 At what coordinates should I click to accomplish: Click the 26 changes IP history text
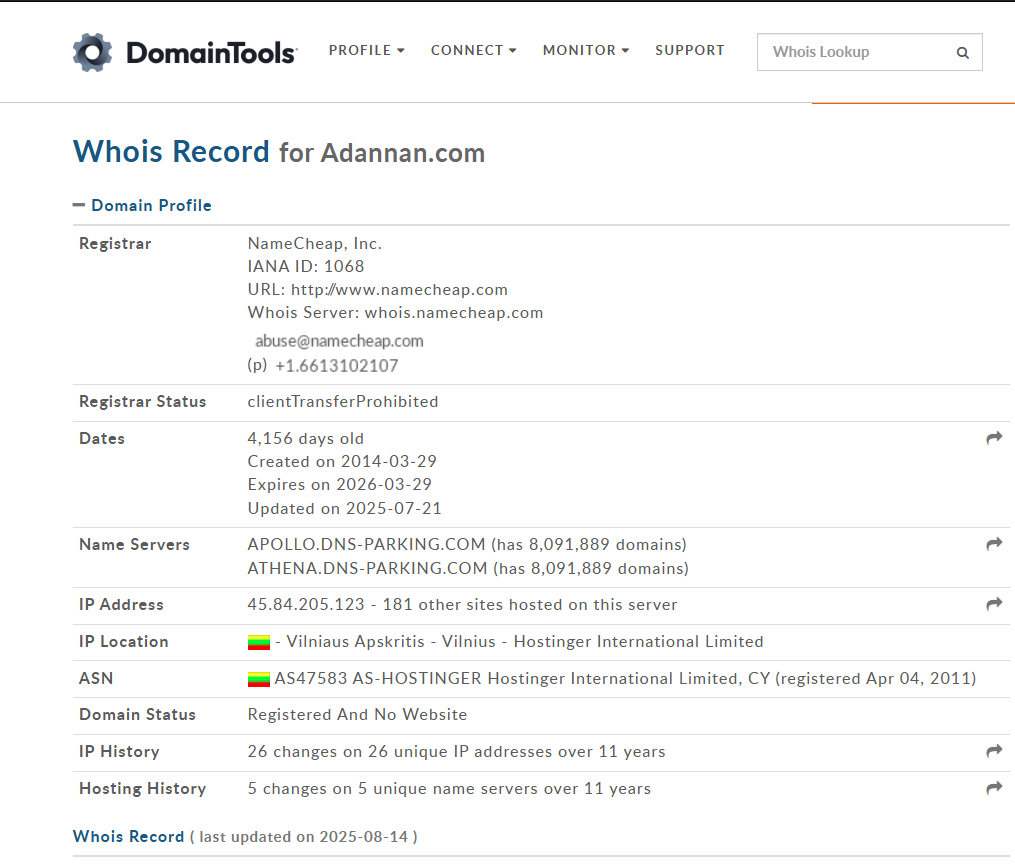click(x=456, y=751)
